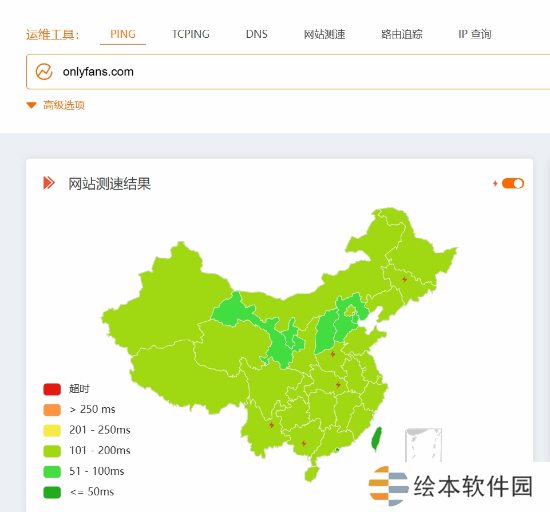Click the orange chart icon in input
The height and width of the screenshot is (512, 550).
pos(44,72)
